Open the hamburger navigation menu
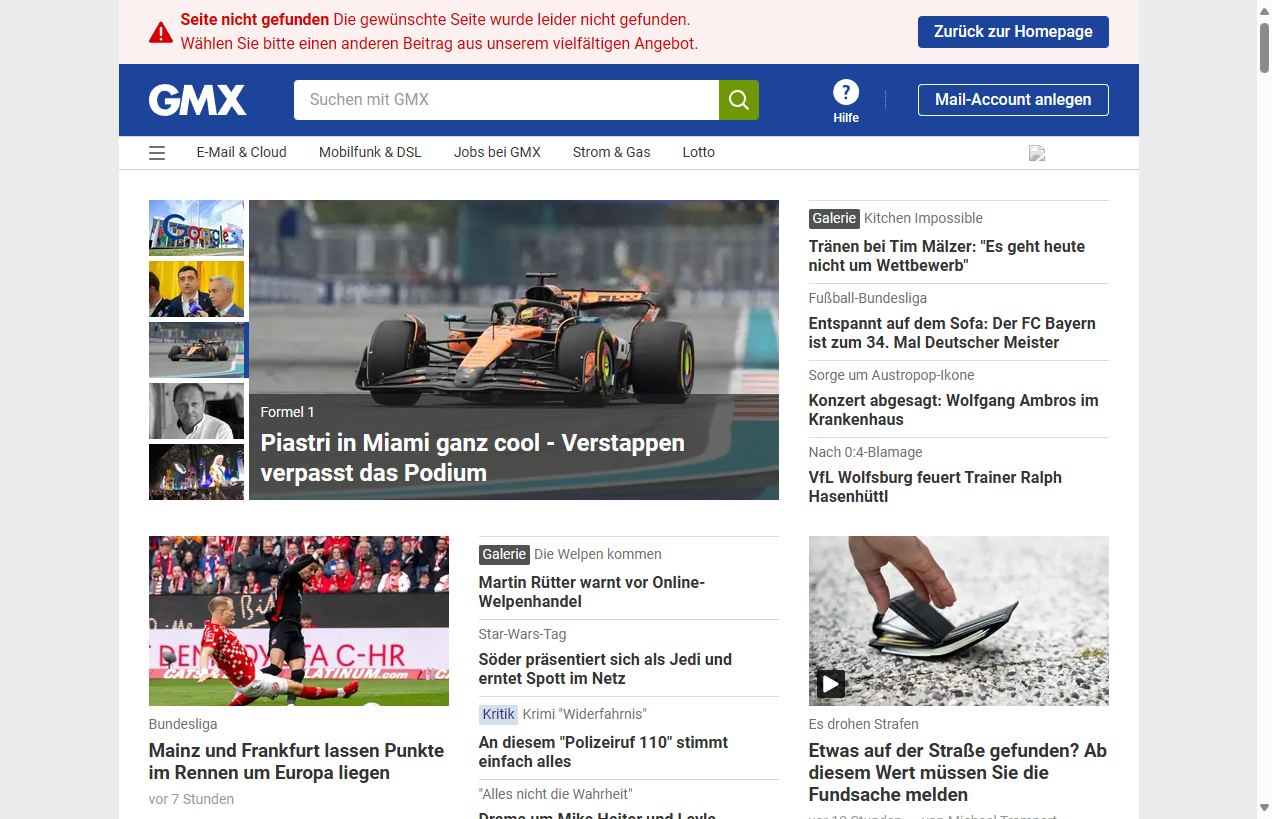The image size is (1272, 819). [157, 153]
